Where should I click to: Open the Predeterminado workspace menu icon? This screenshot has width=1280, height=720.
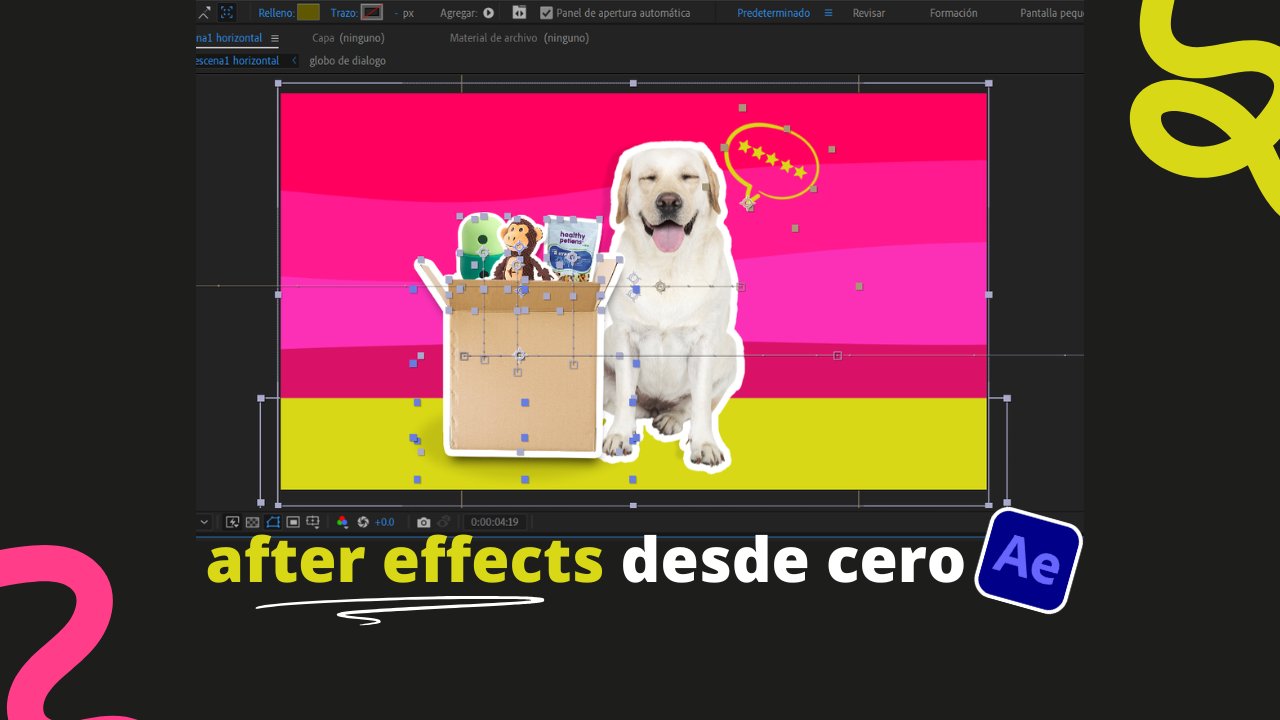pos(828,13)
